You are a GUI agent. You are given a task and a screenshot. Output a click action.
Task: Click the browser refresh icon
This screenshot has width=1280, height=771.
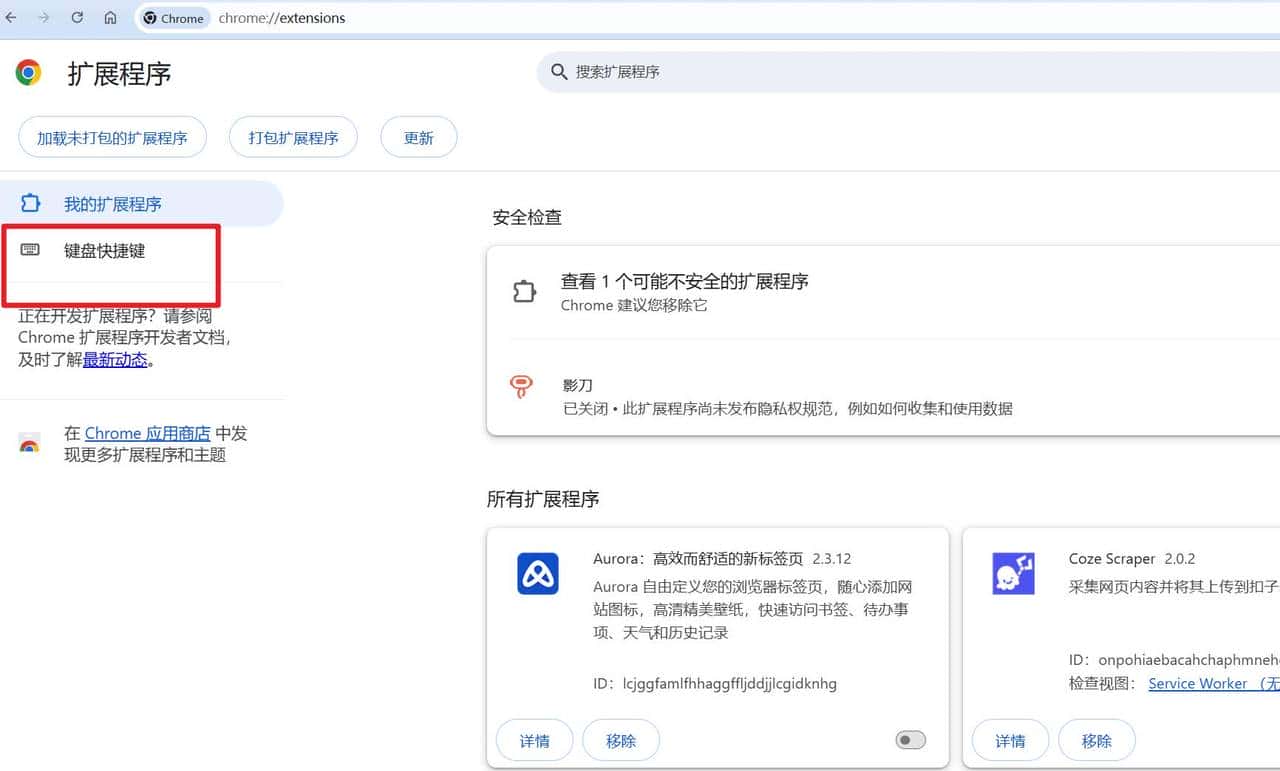(x=77, y=17)
